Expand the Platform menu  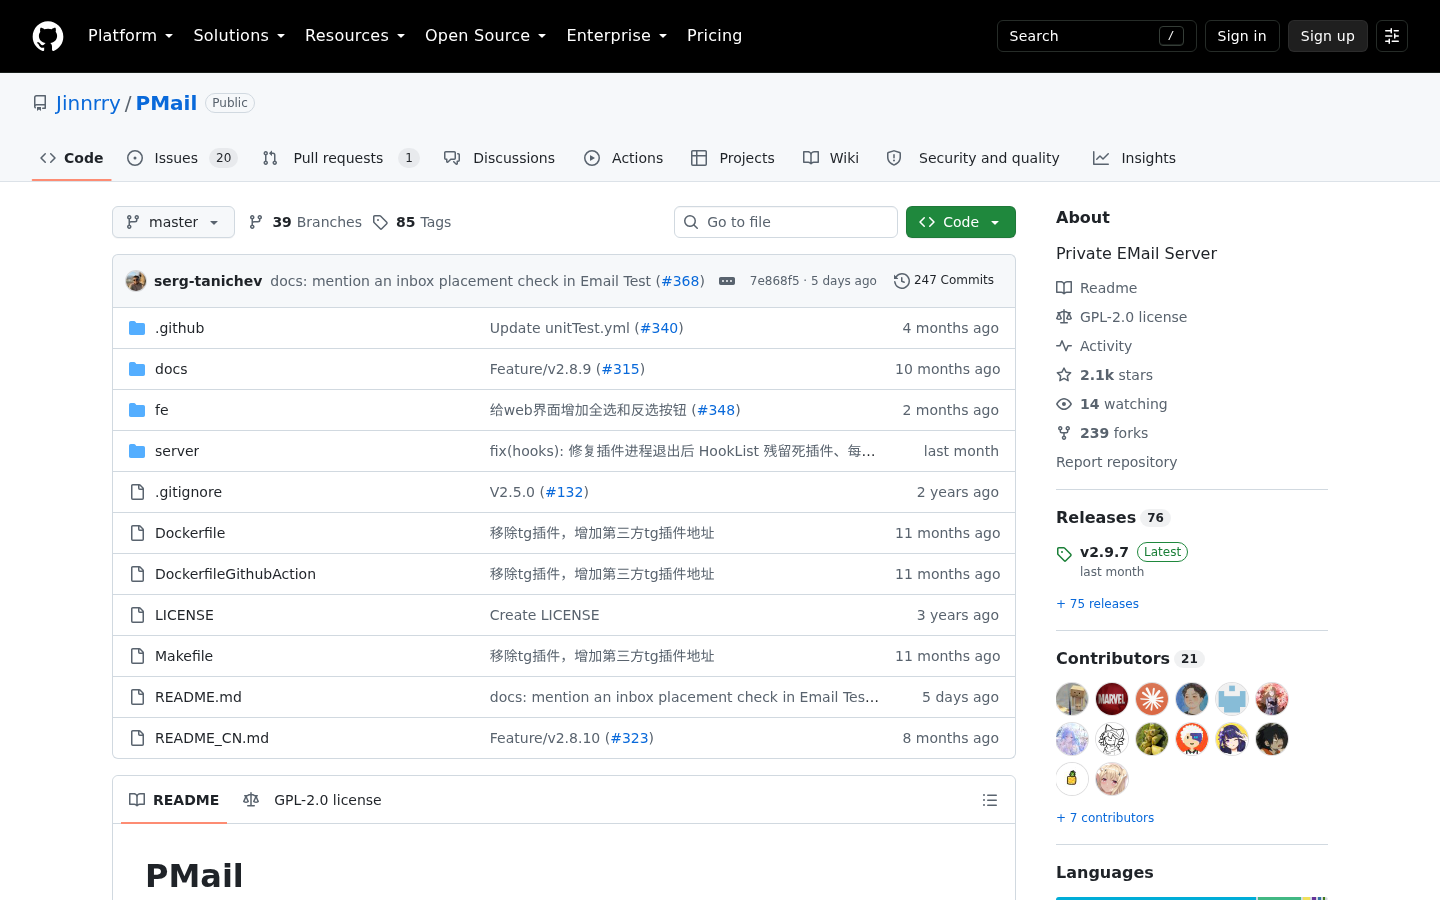[x=130, y=36]
